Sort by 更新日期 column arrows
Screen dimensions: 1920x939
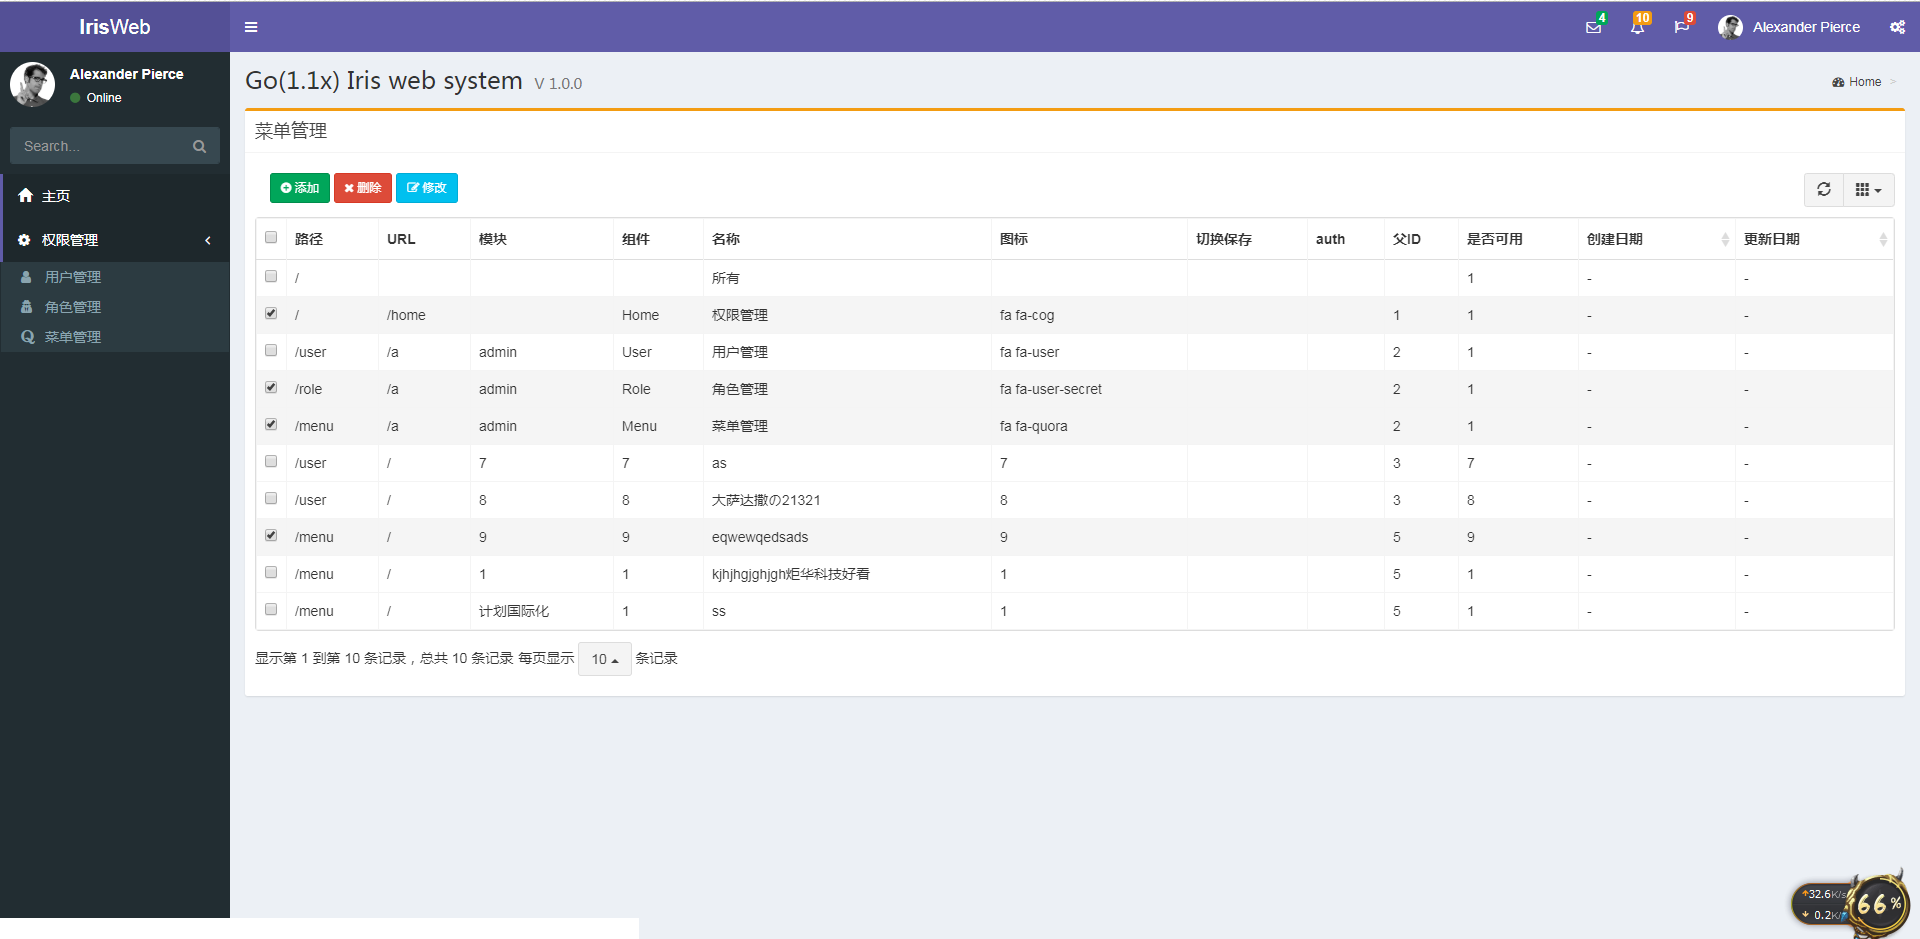[1883, 239]
